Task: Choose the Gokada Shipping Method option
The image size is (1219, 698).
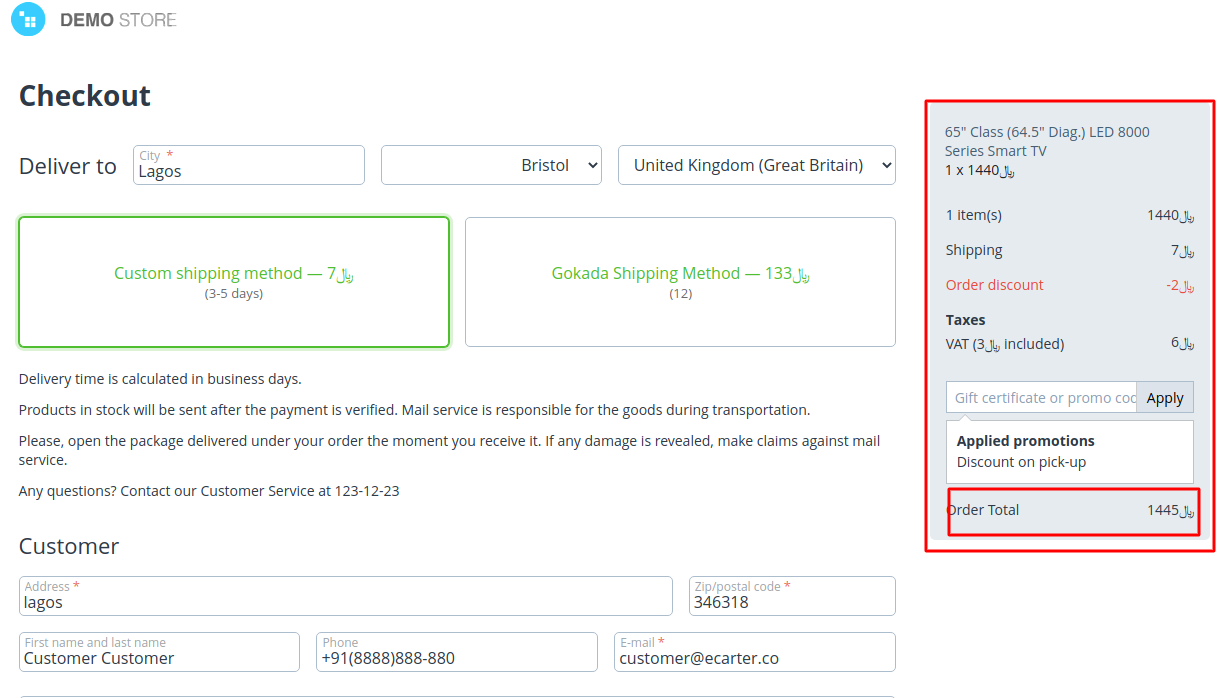Action: (680, 281)
